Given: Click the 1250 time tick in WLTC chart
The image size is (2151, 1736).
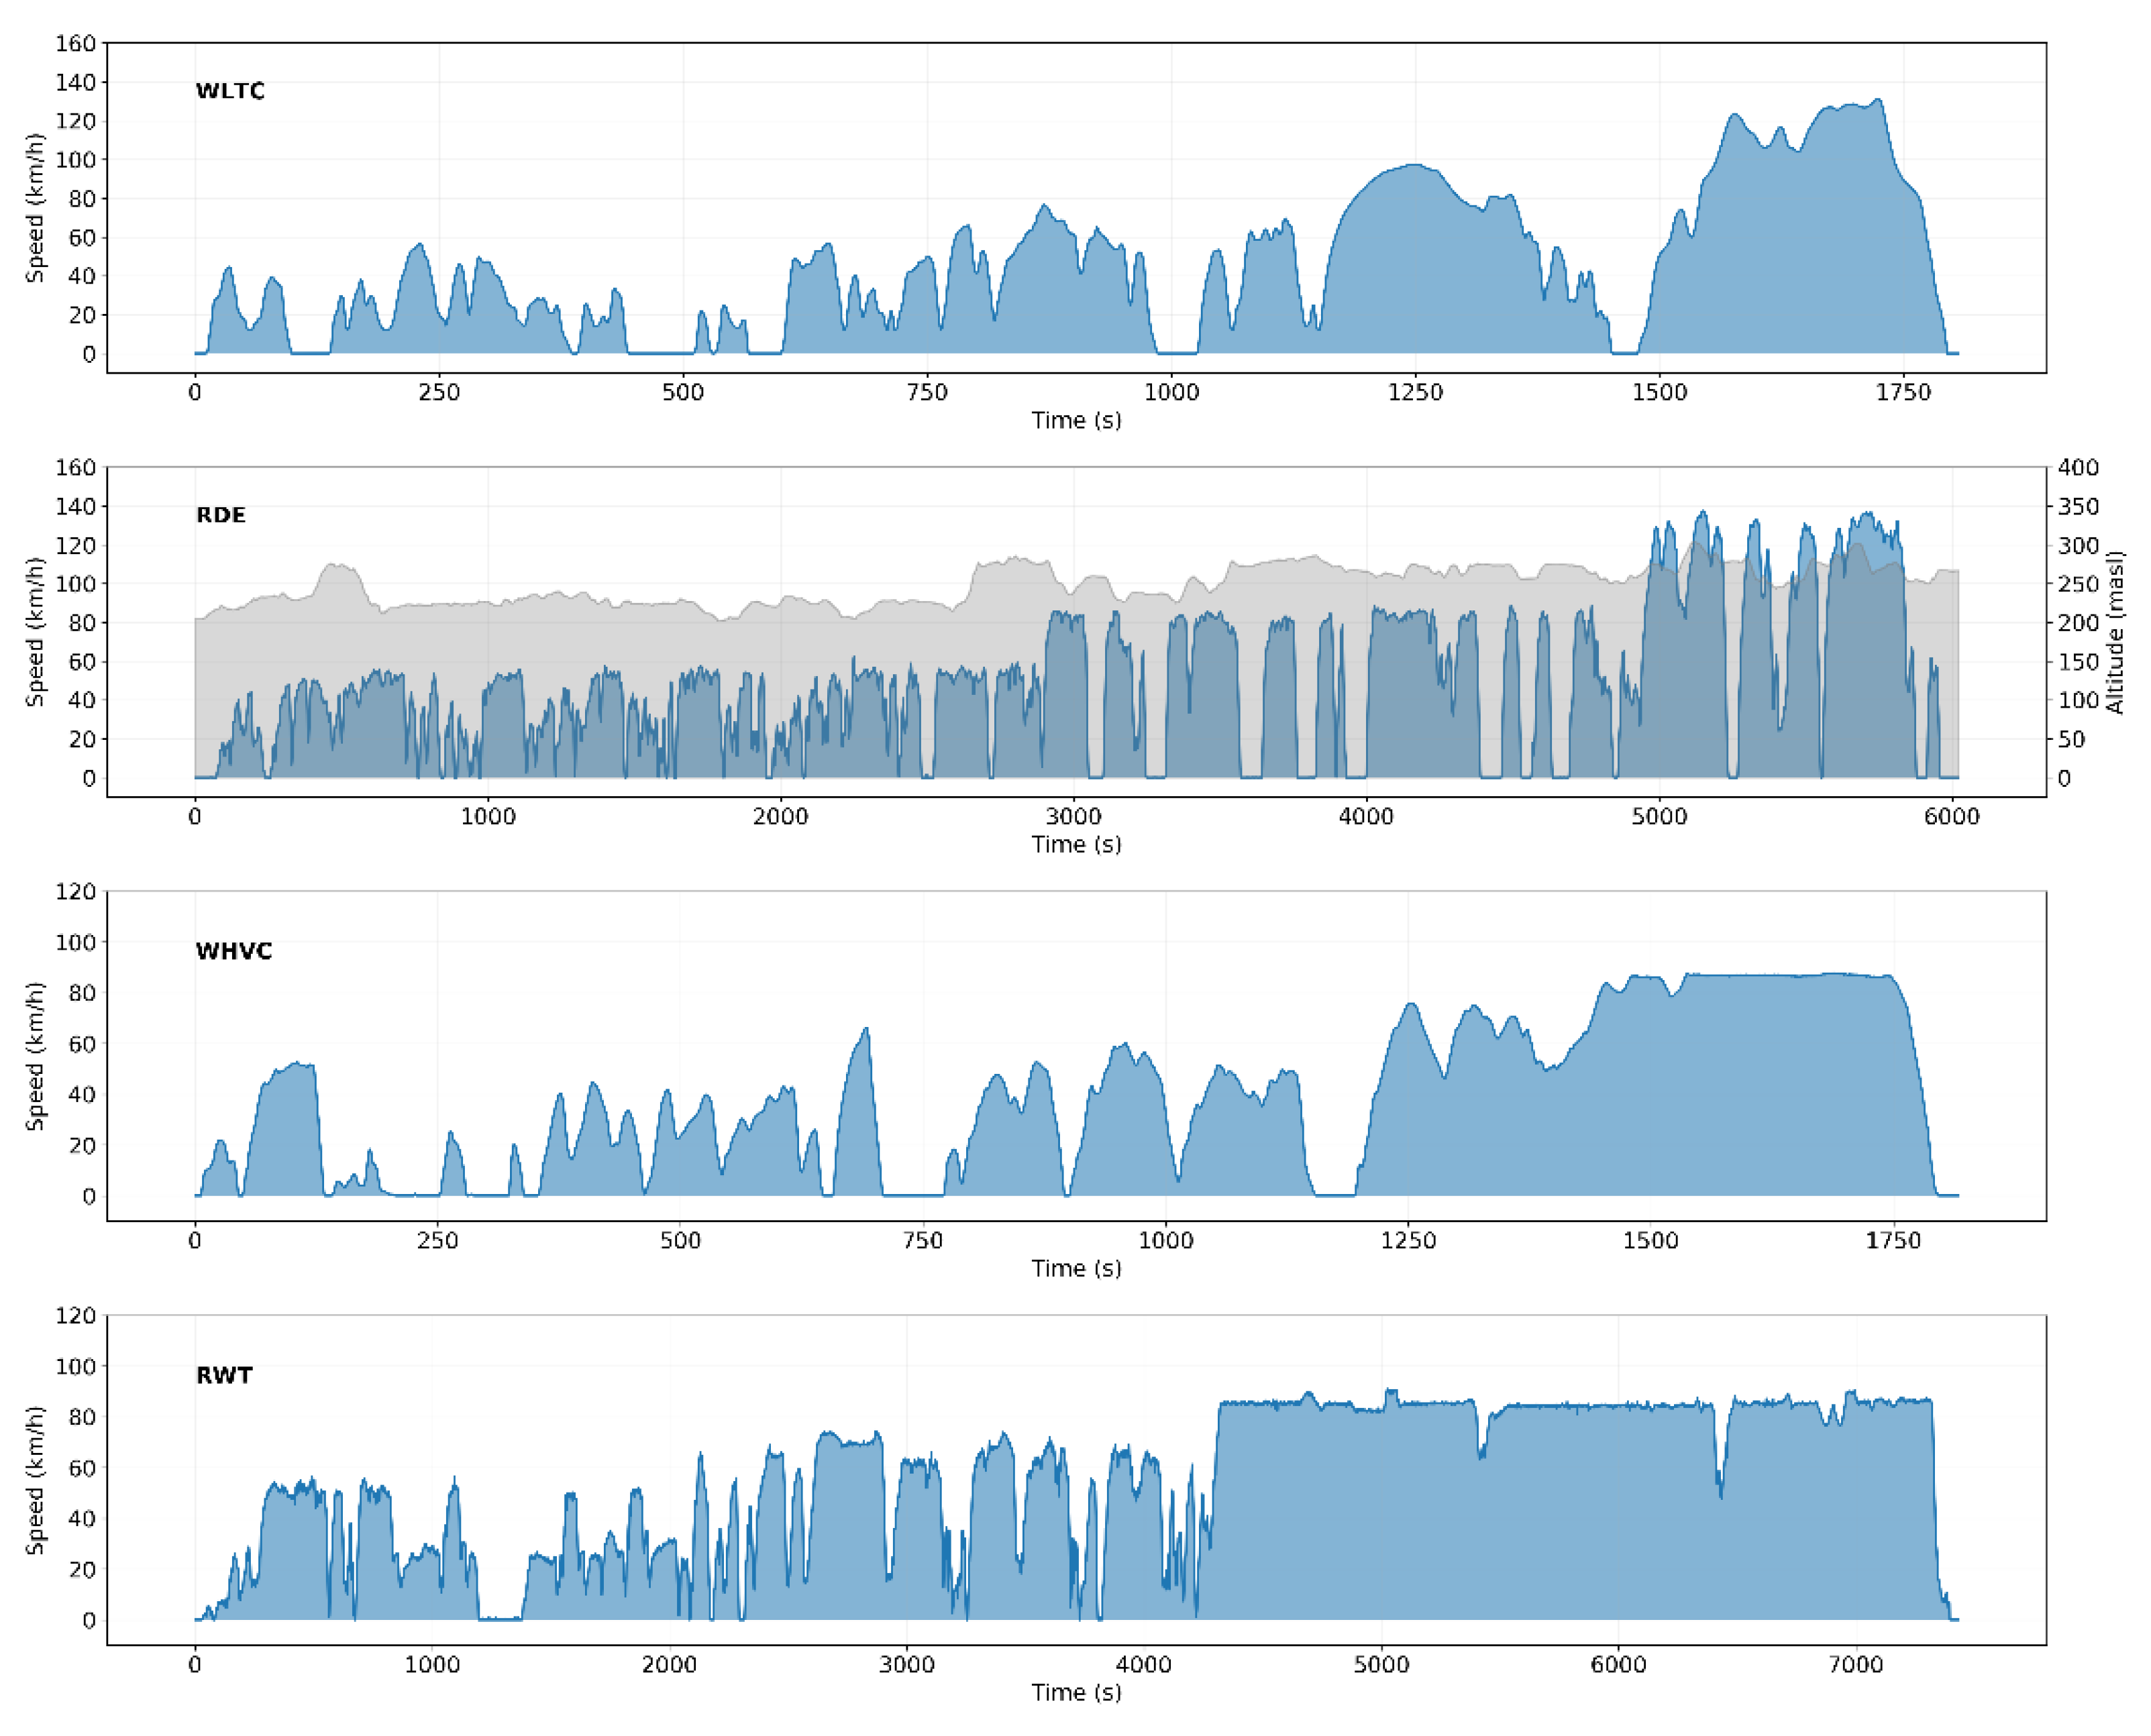Looking at the screenshot, I should click(1416, 392).
